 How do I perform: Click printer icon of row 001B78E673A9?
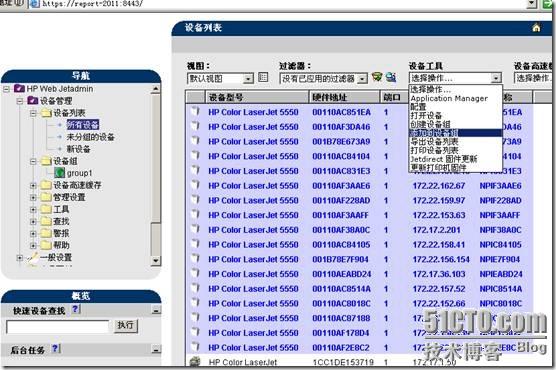pos(195,141)
